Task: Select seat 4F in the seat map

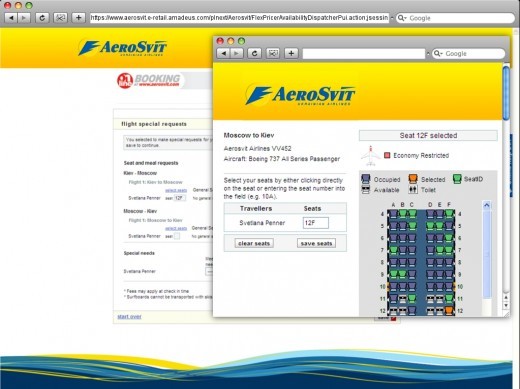Action: (449, 214)
